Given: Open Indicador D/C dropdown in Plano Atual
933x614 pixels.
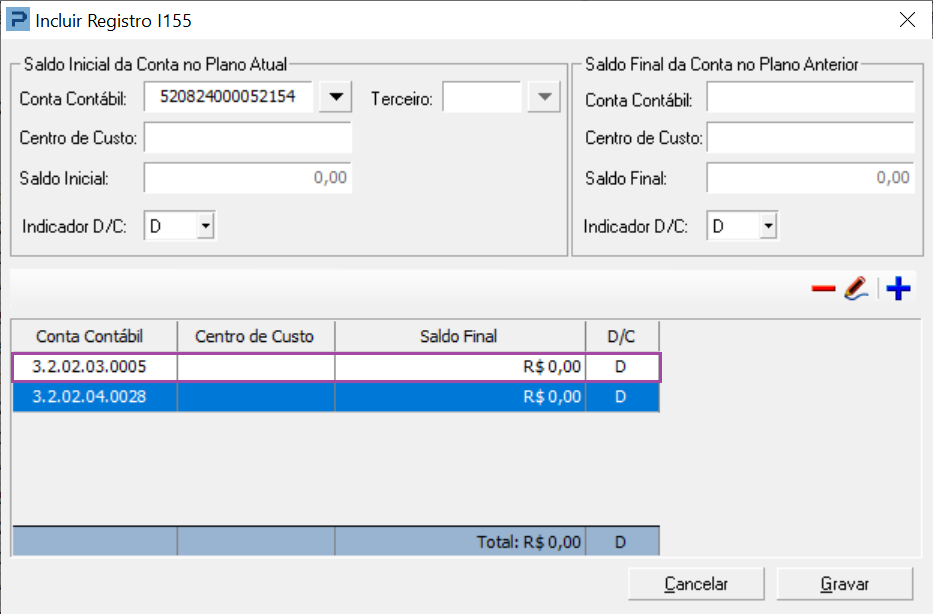Looking at the screenshot, I should coord(205,226).
